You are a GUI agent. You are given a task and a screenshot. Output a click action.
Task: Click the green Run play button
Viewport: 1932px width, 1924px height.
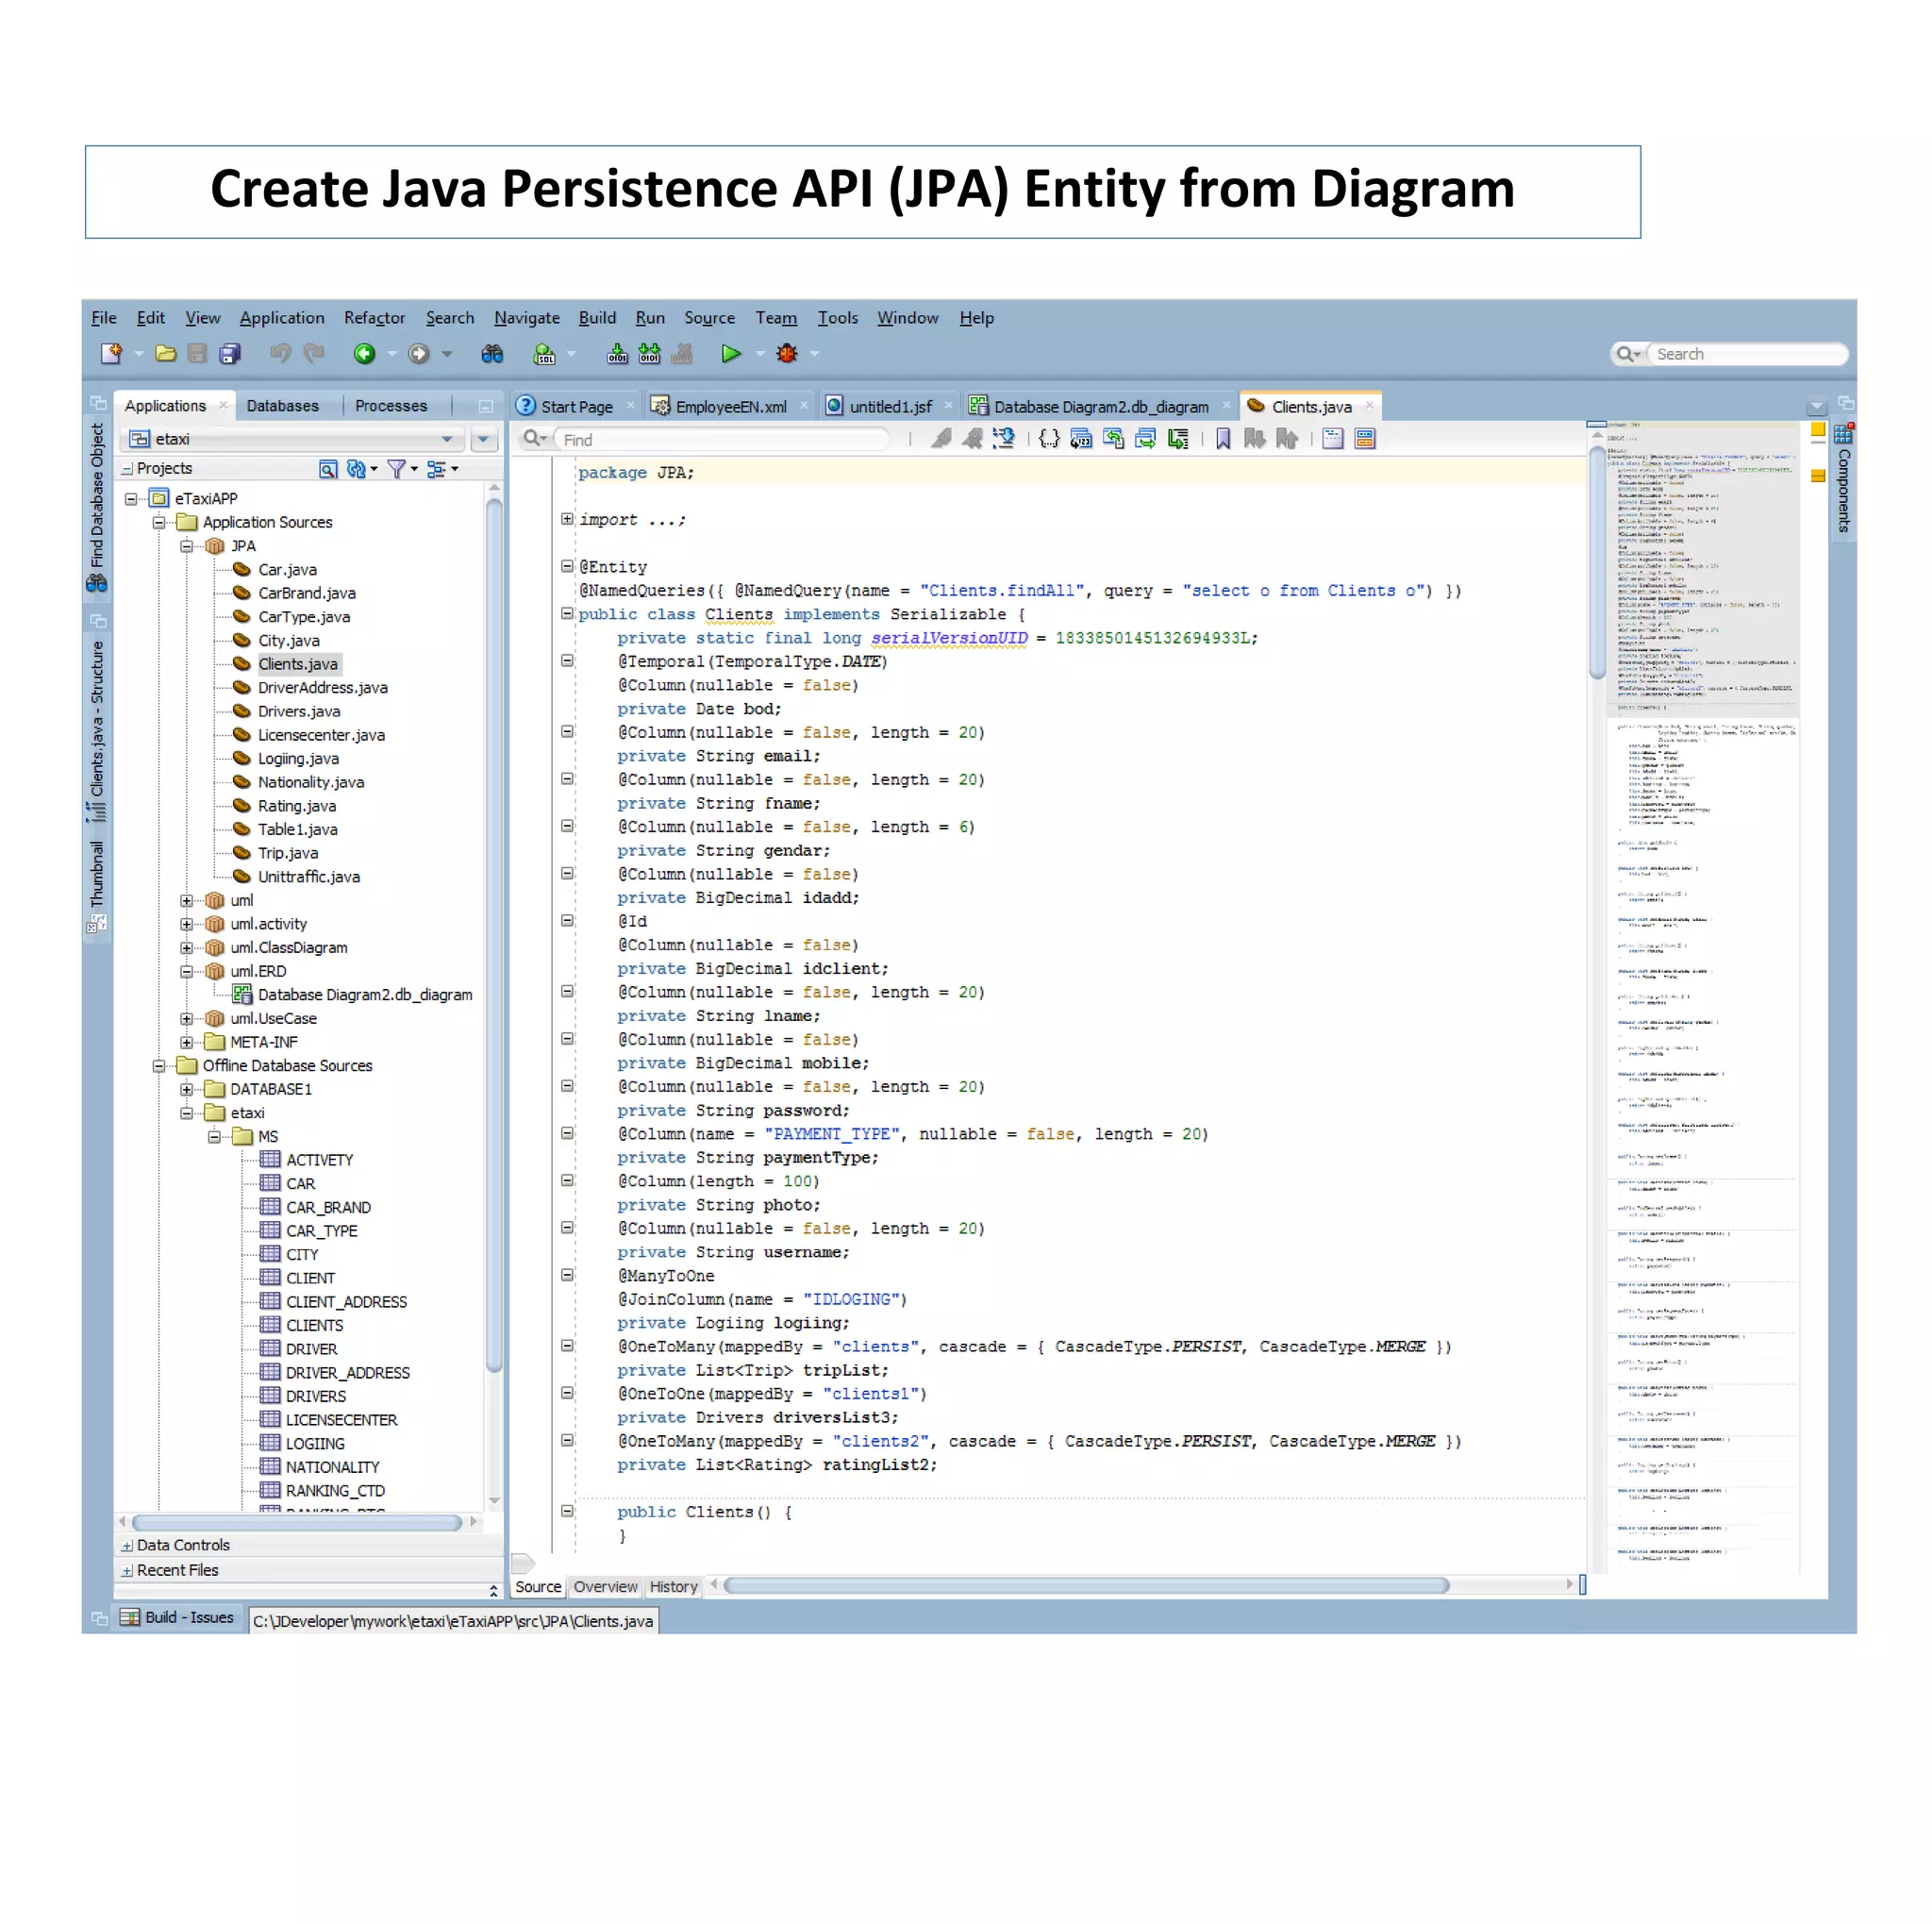tap(731, 353)
